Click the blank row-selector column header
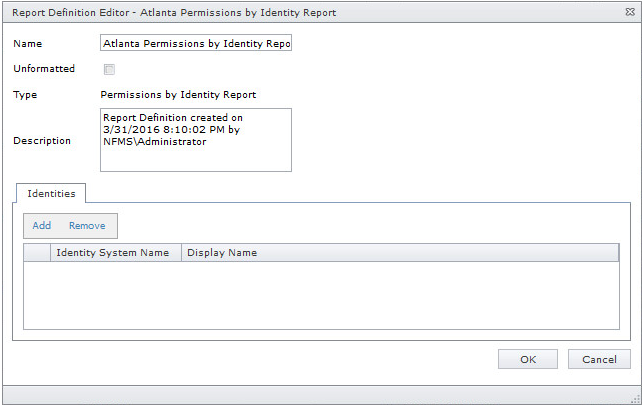Viewport: 643px width, 407px height. (37, 253)
